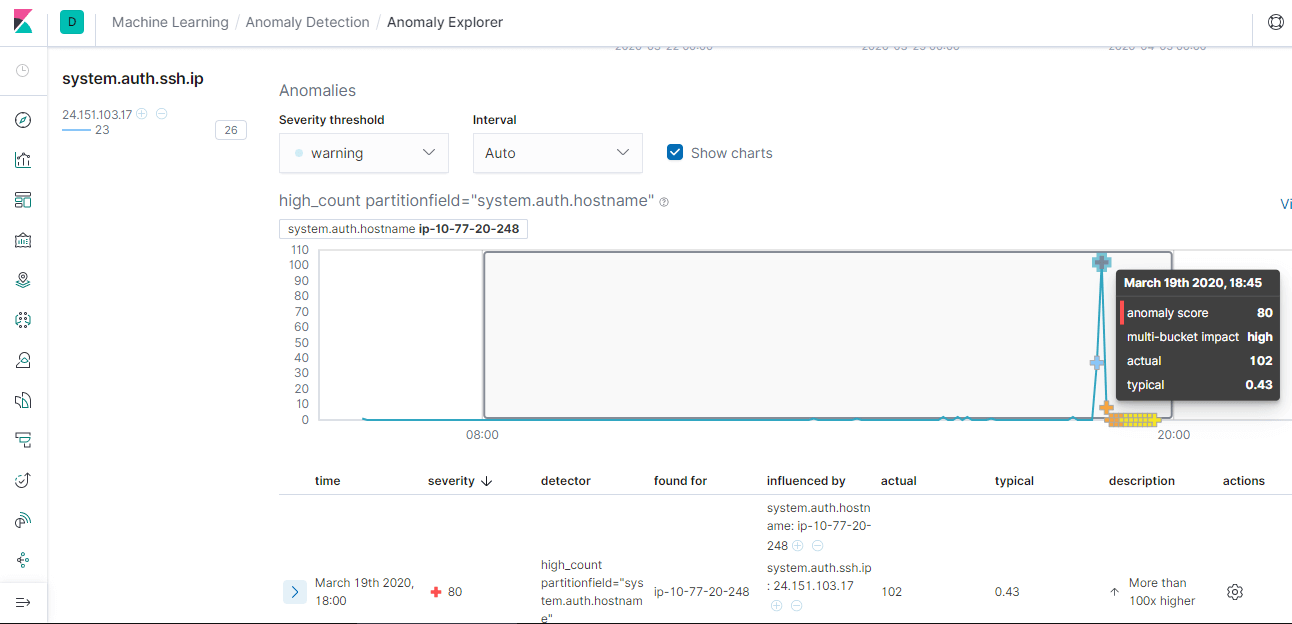This screenshot has width=1292, height=624.
Task: Go to Anomaly Detection breadcrumb
Action: (x=307, y=22)
